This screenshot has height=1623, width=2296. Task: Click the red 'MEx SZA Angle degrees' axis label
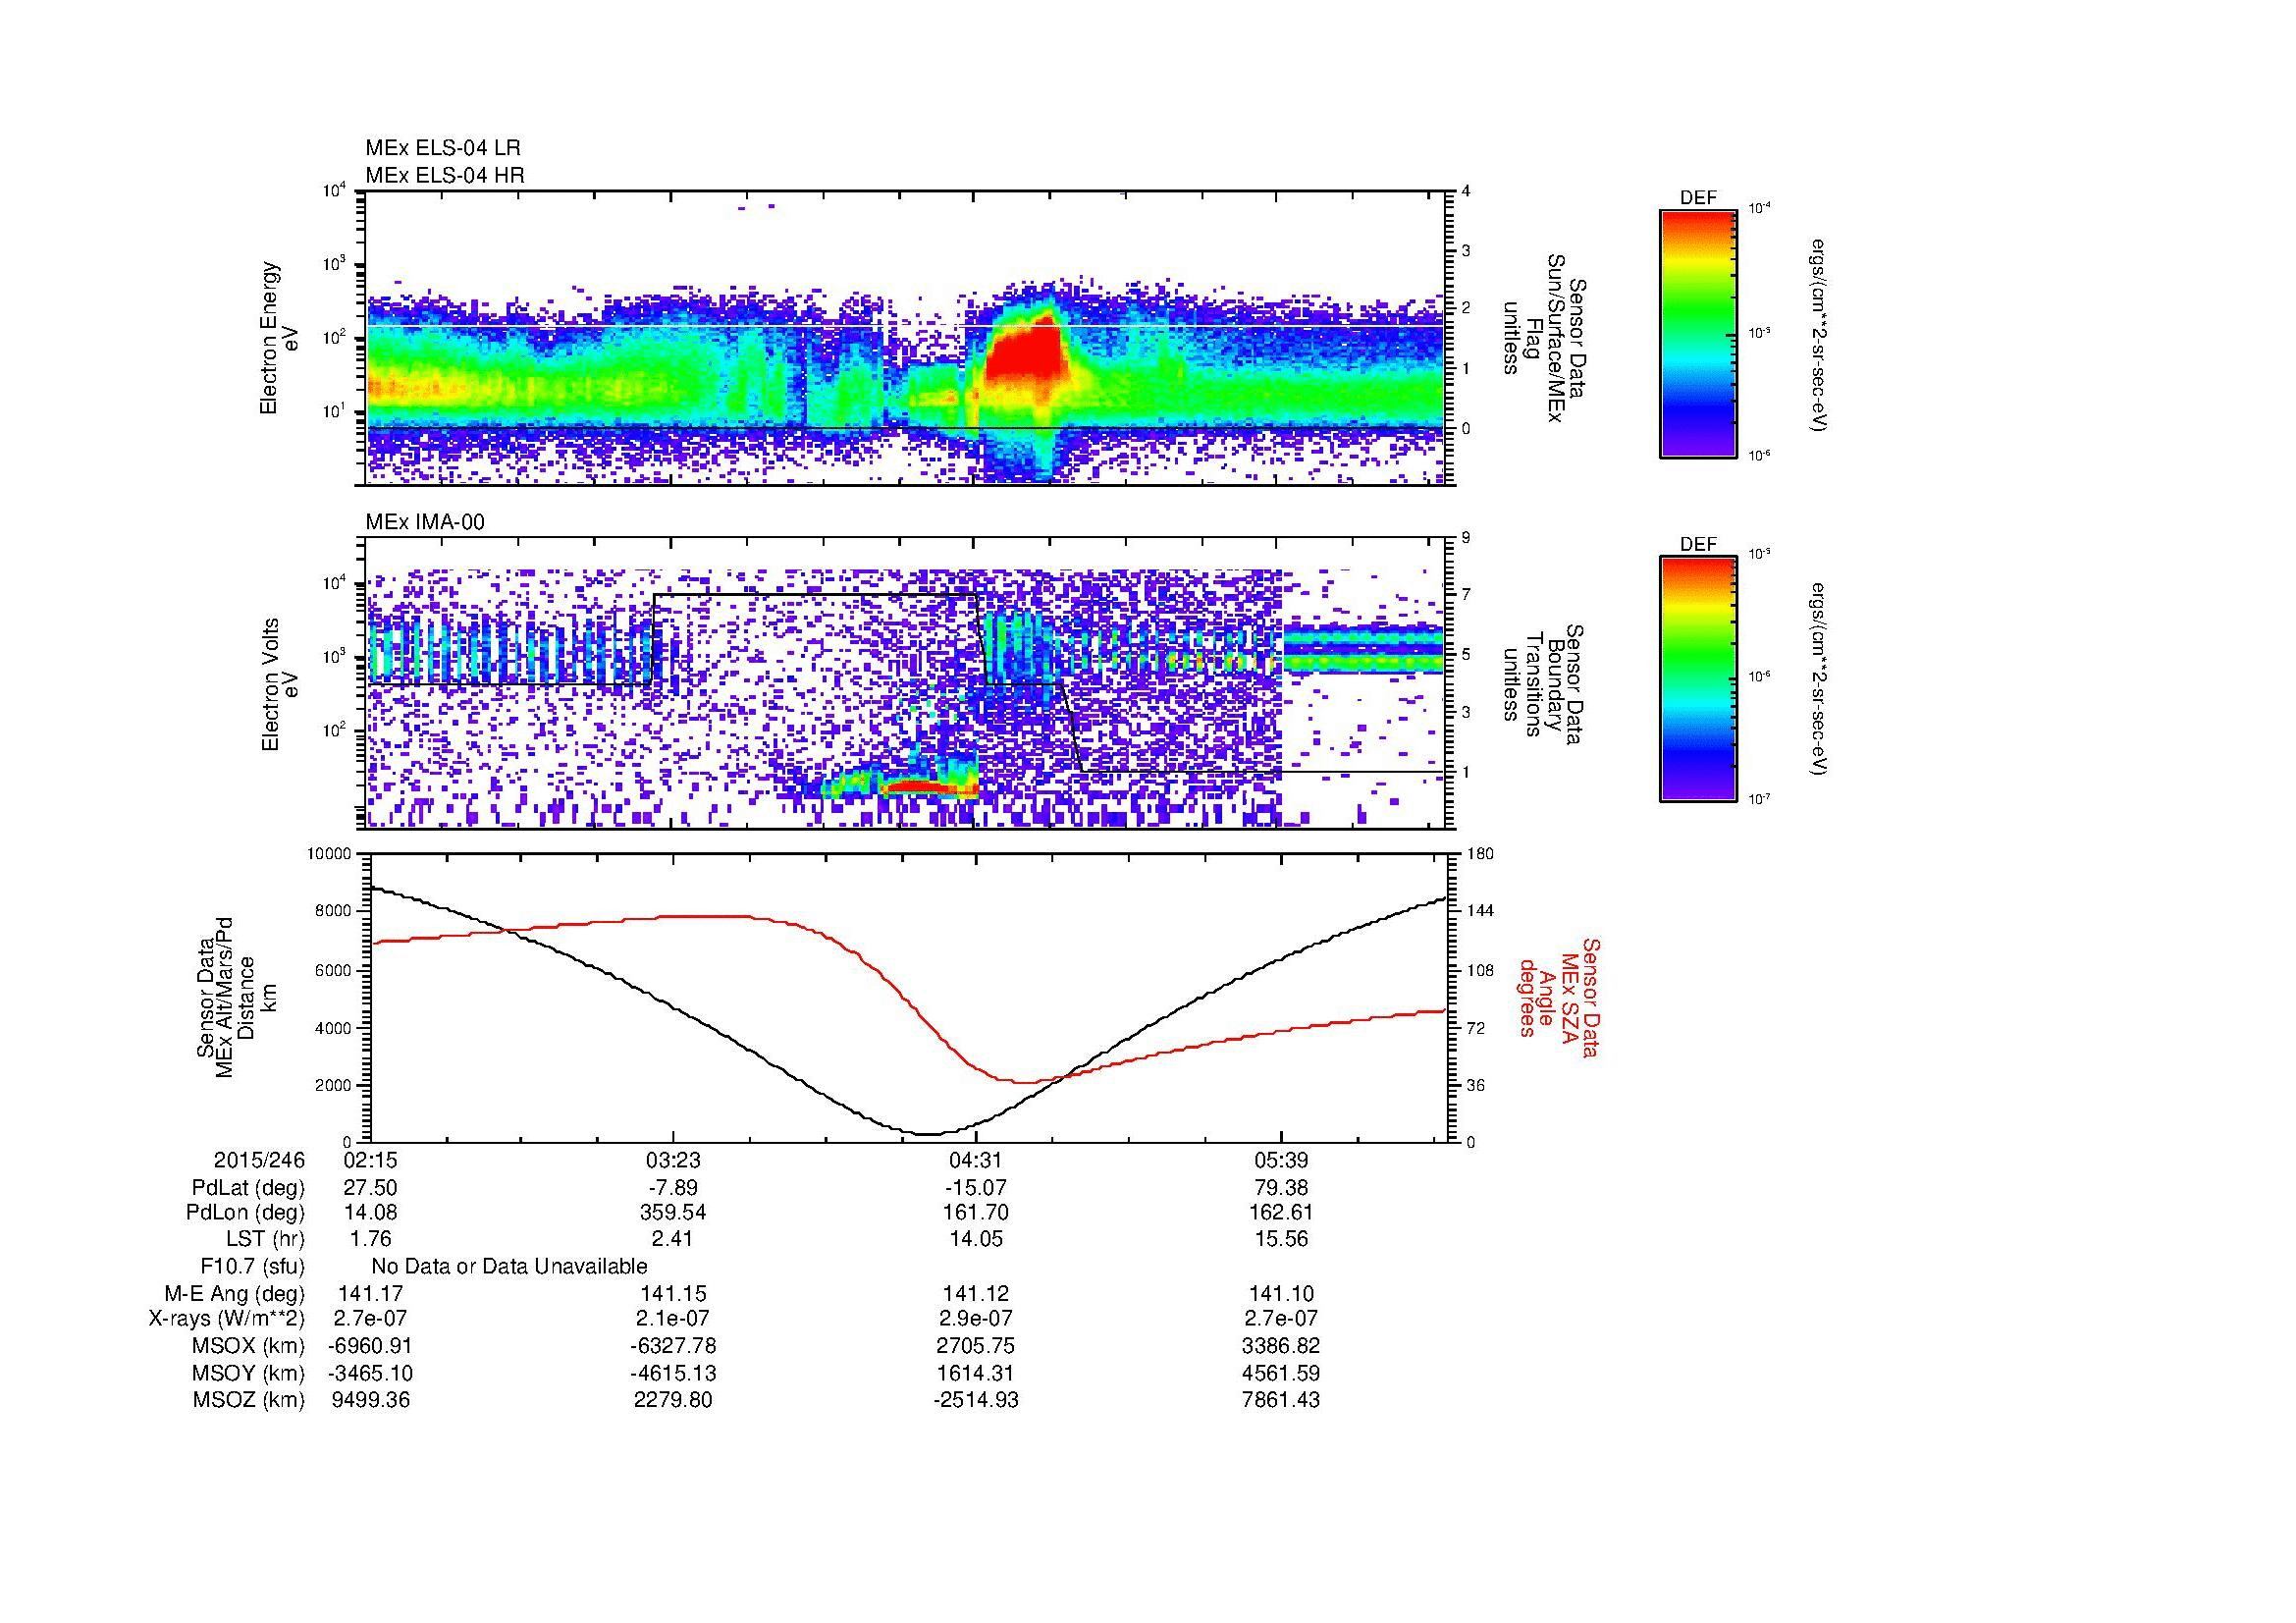tap(1558, 997)
